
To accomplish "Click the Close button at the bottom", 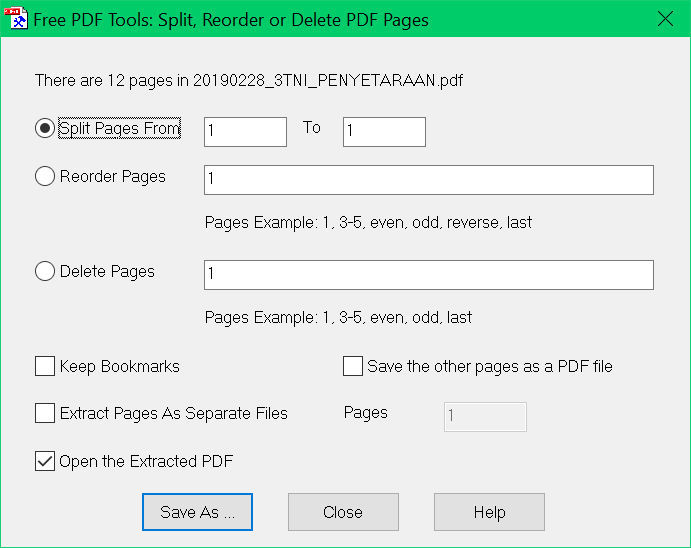I will tap(343, 512).
